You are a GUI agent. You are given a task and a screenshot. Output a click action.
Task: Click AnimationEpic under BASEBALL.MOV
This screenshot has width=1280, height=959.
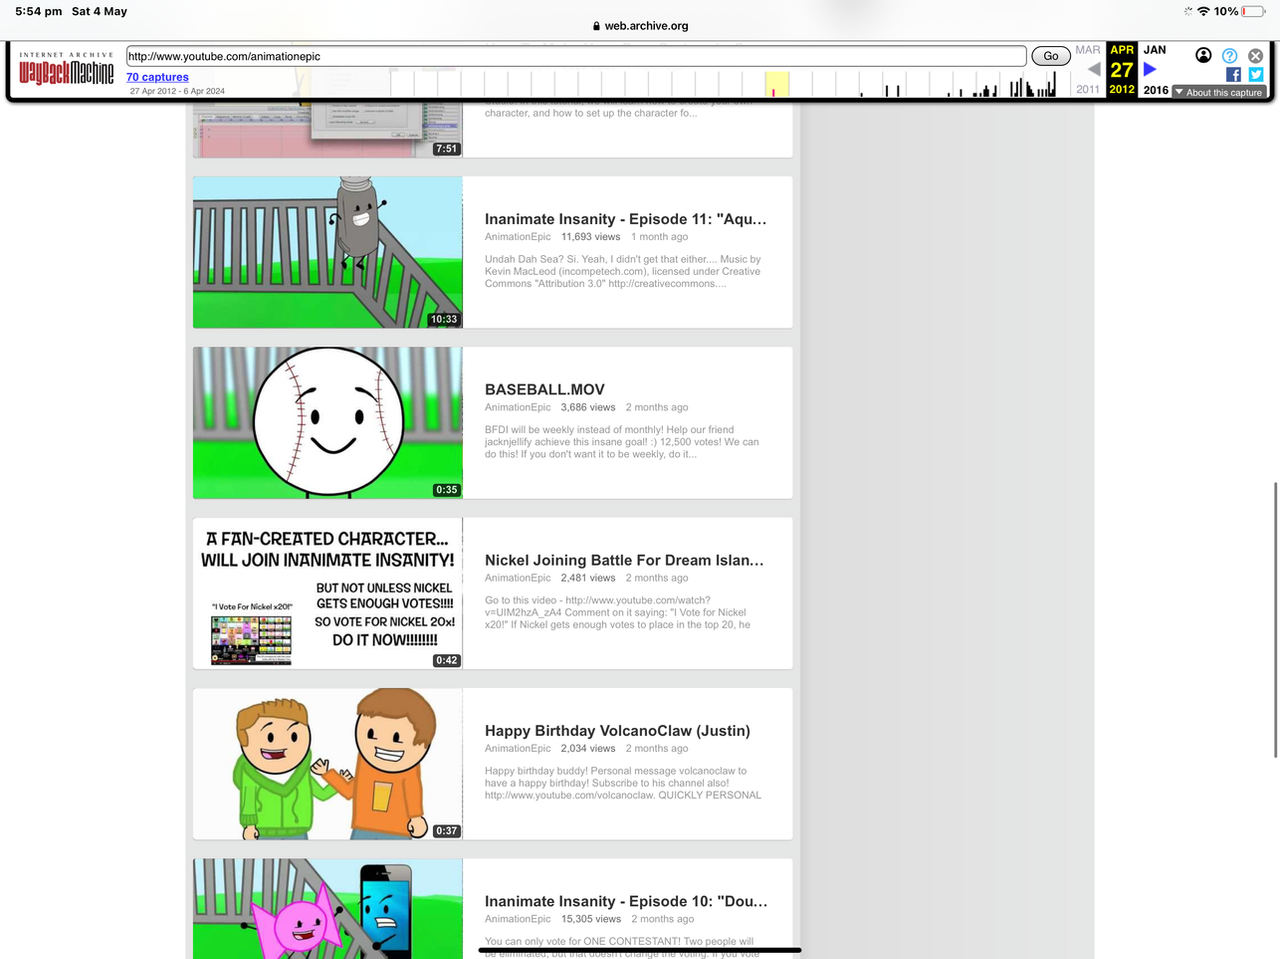[518, 407]
